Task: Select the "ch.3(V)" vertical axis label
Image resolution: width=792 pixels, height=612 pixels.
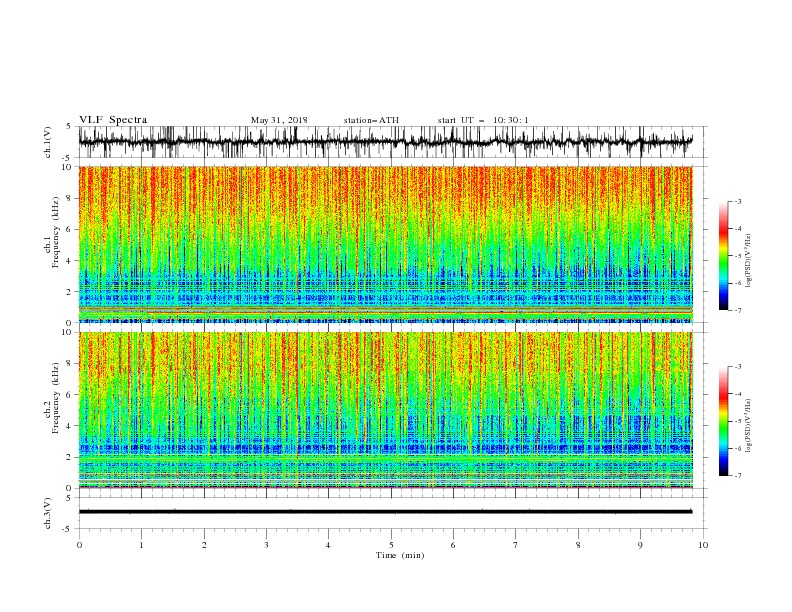Action: pyautogui.click(x=48, y=513)
